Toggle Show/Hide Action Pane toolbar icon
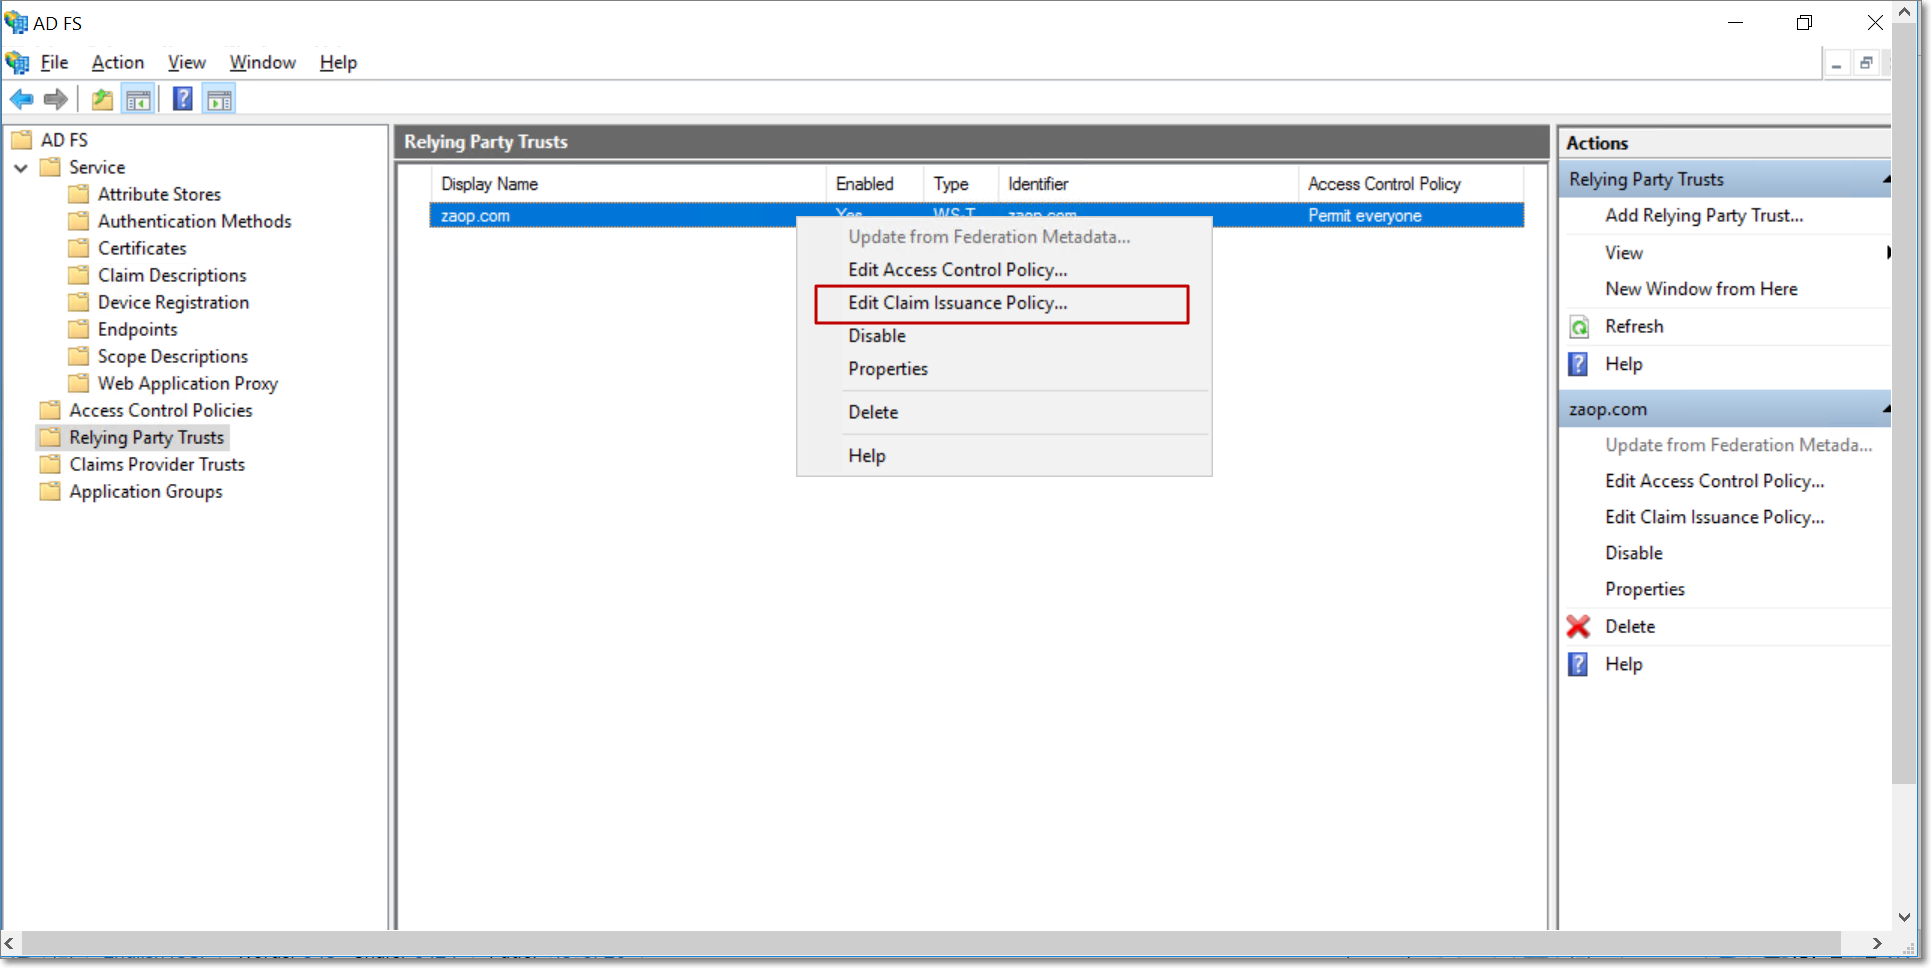Image resolution: width=1931 pixels, height=968 pixels. 219,99
